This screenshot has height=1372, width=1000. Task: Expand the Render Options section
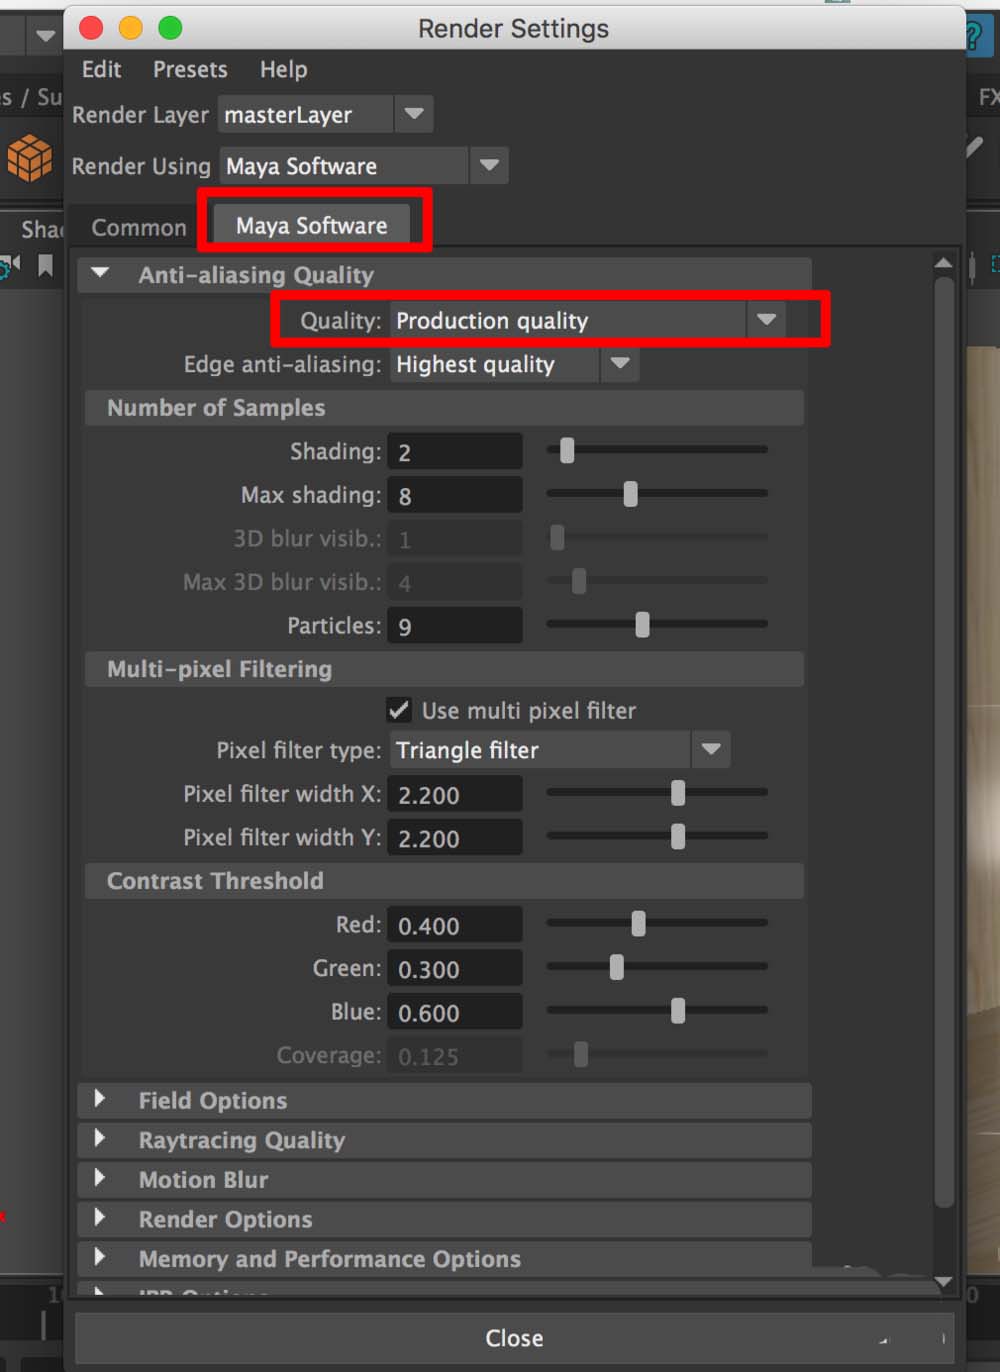click(x=100, y=1217)
